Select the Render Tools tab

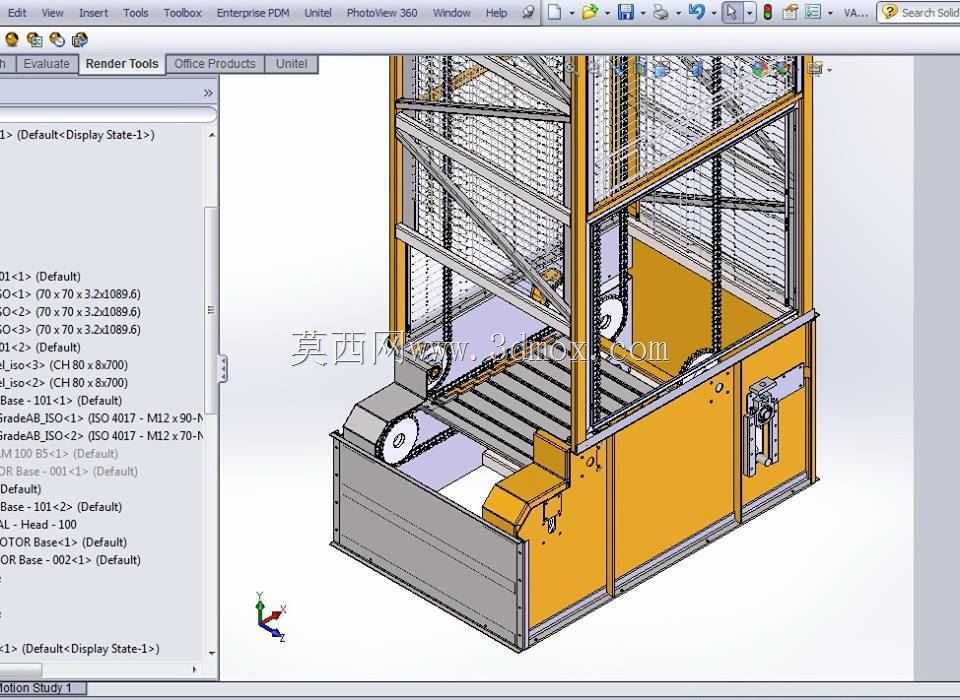[x=122, y=64]
